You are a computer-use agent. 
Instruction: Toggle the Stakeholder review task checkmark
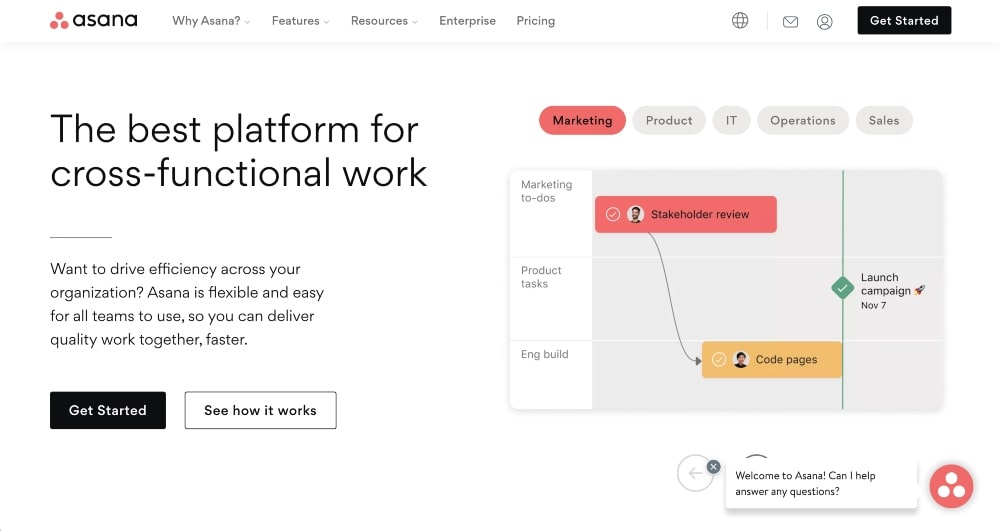tap(613, 214)
